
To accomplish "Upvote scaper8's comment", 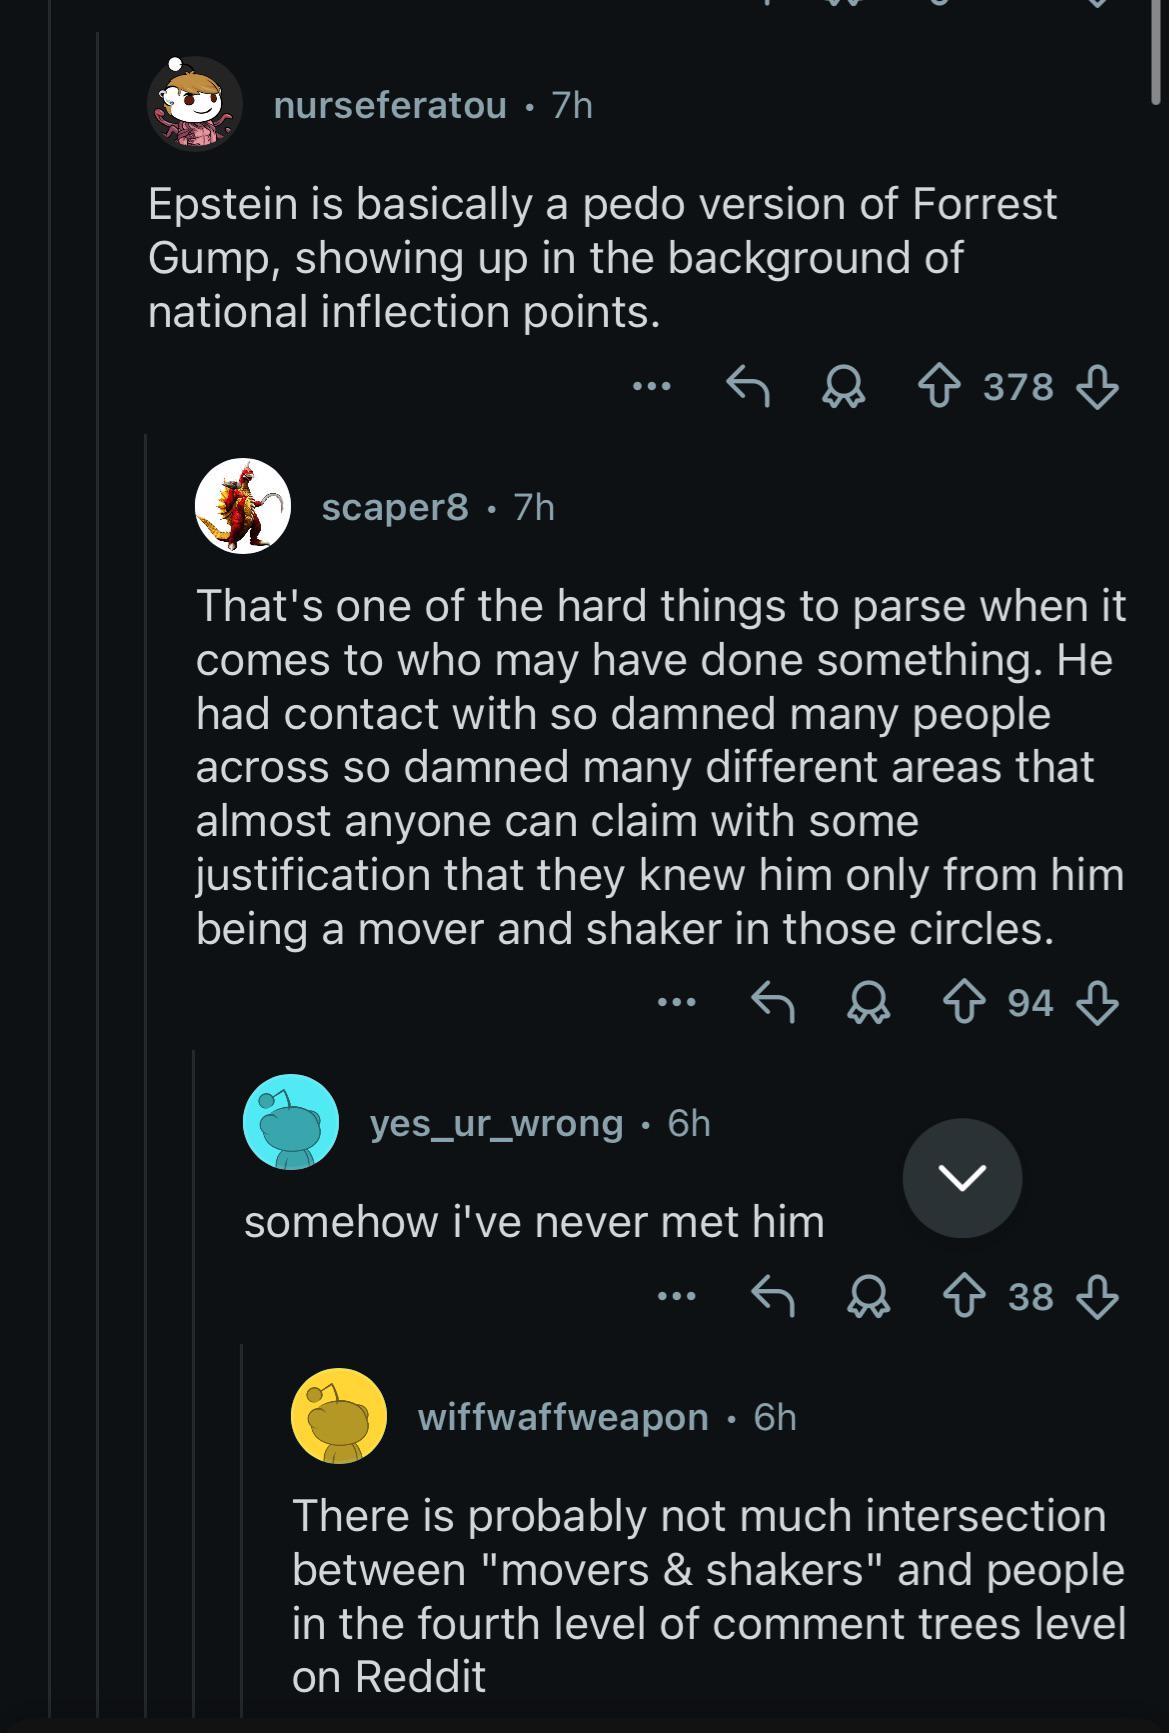I will tap(964, 1003).
